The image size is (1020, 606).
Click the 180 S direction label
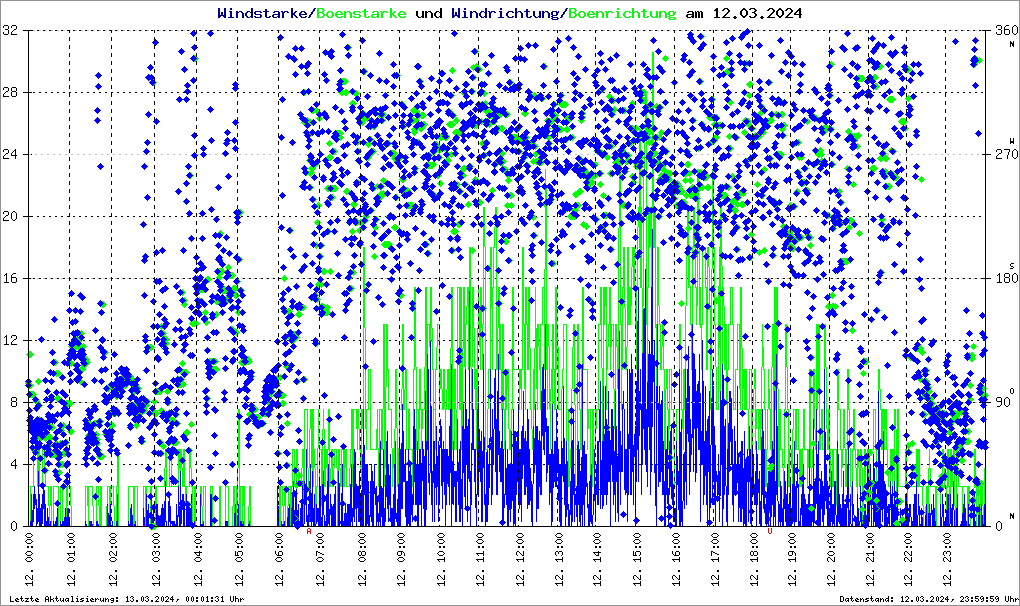pyautogui.click(x=1006, y=278)
